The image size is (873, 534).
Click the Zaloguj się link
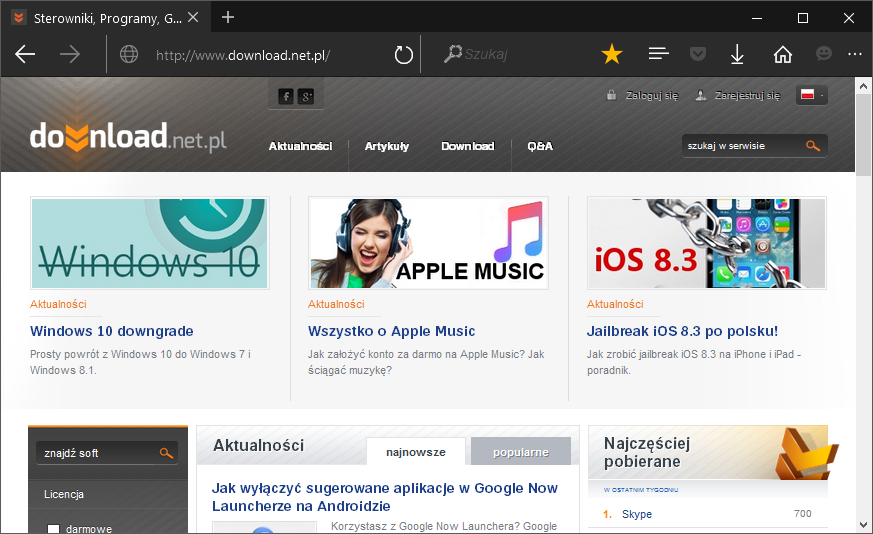click(x=652, y=95)
